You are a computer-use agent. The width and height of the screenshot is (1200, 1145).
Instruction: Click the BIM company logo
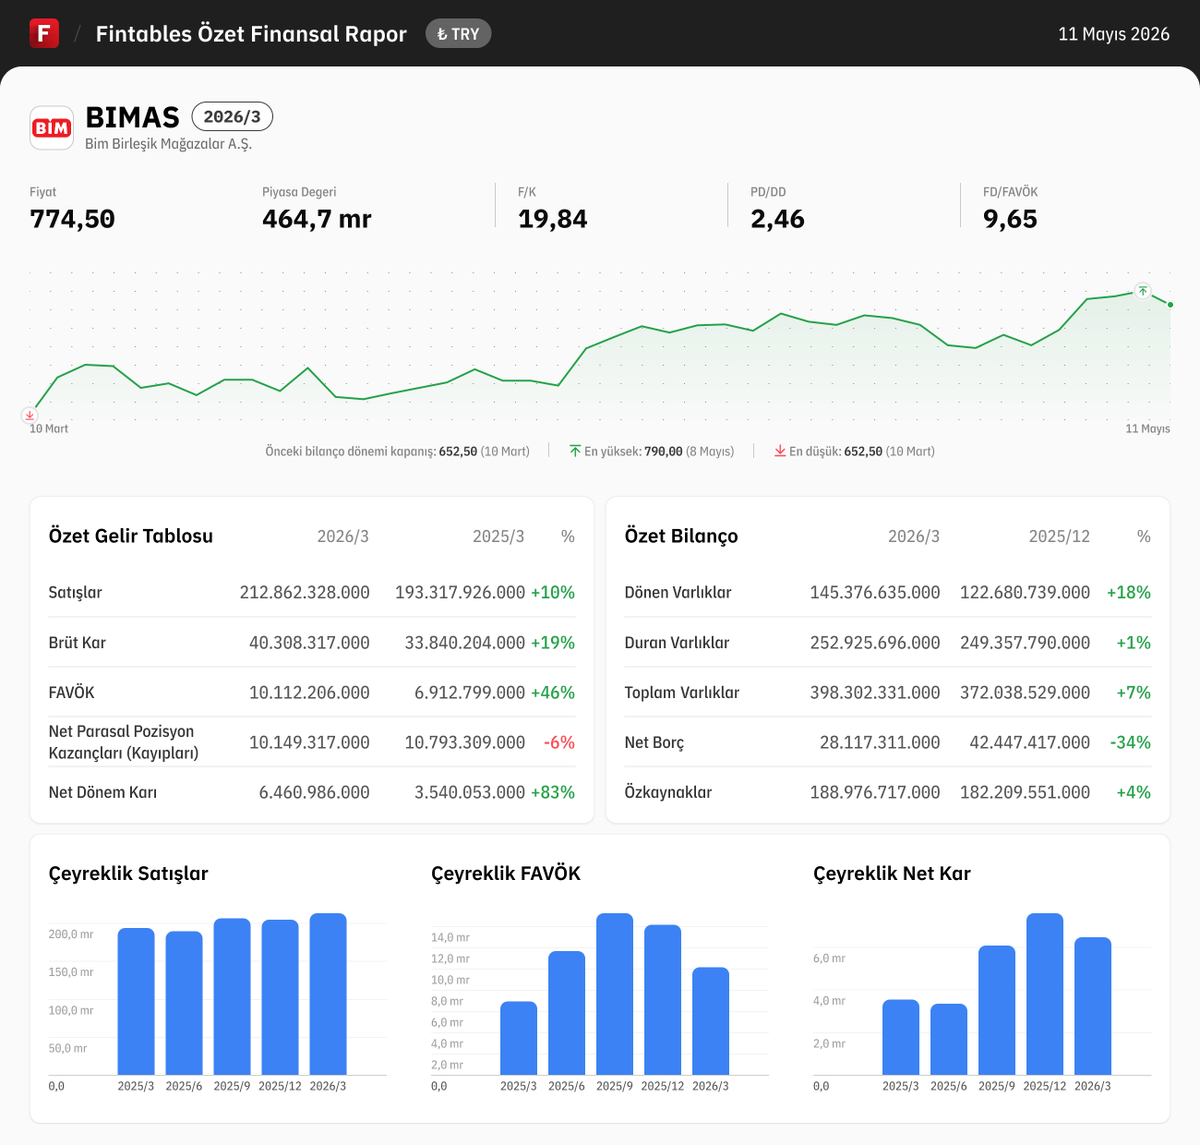click(51, 128)
